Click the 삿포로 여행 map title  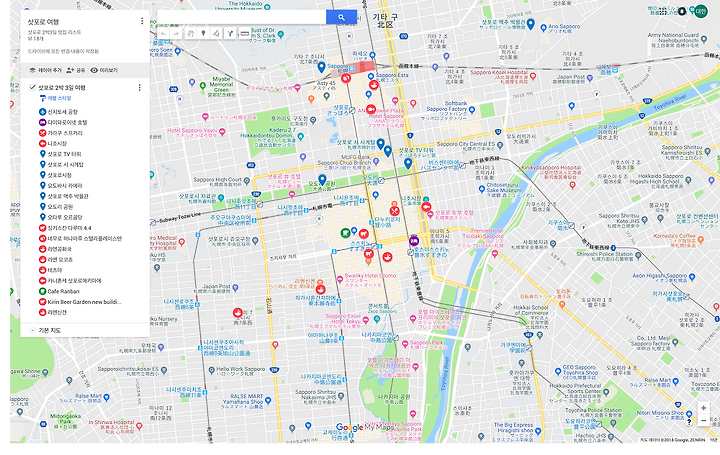click(43, 22)
